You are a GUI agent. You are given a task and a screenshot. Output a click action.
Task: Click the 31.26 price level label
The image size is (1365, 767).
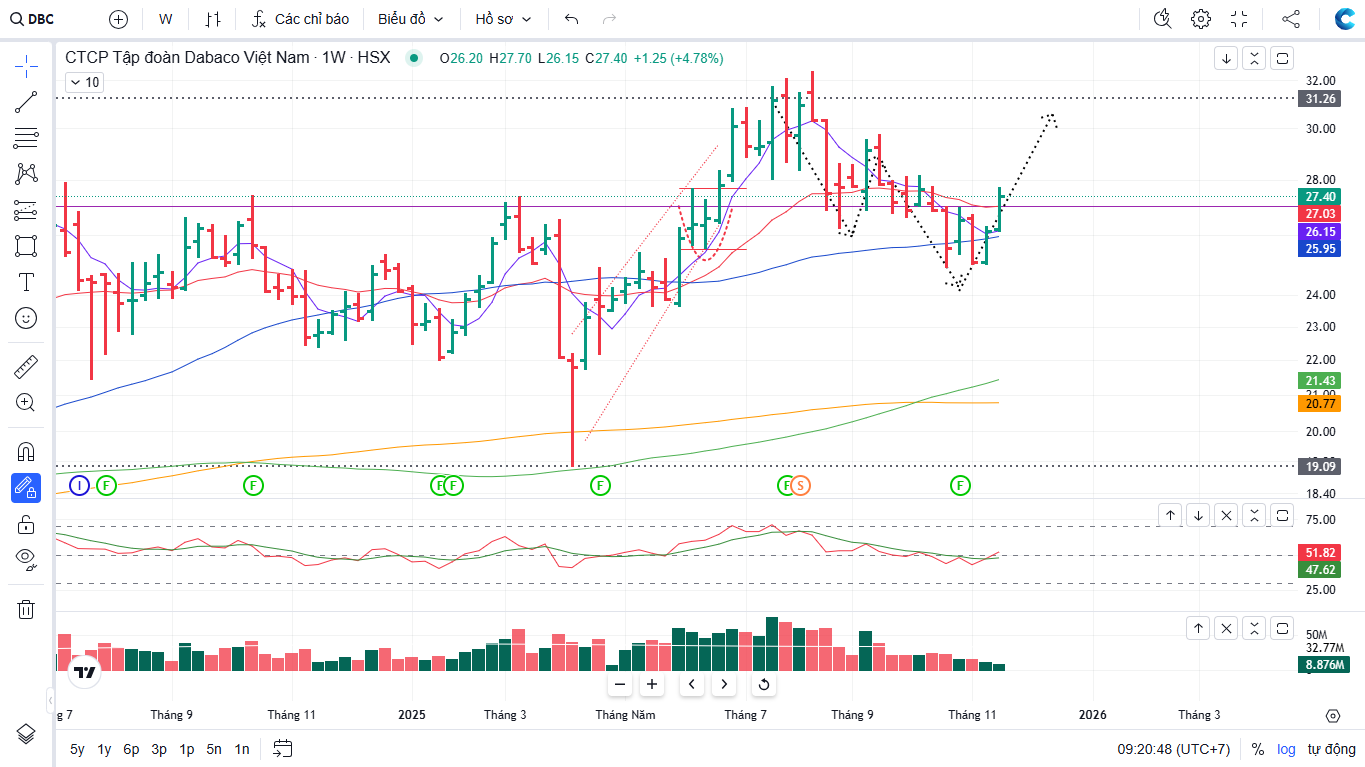pyautogui.click(x=1321, y=98)
